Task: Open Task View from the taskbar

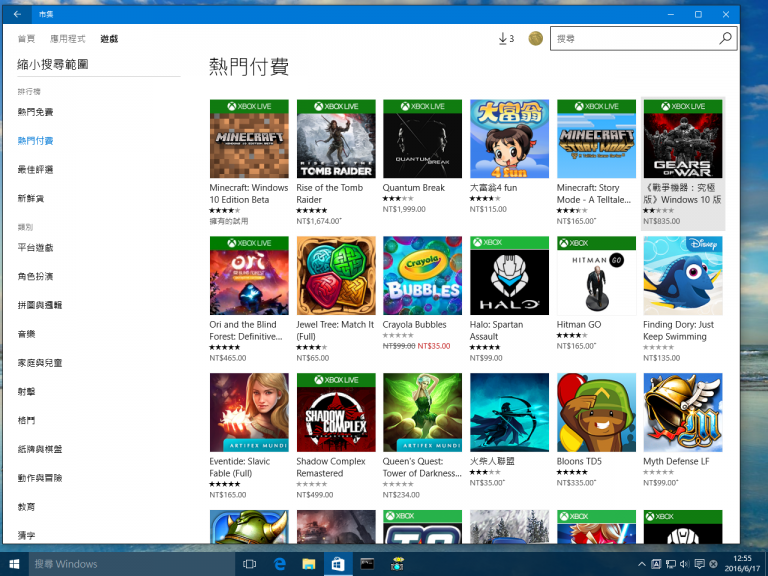Action: (249, 564)
